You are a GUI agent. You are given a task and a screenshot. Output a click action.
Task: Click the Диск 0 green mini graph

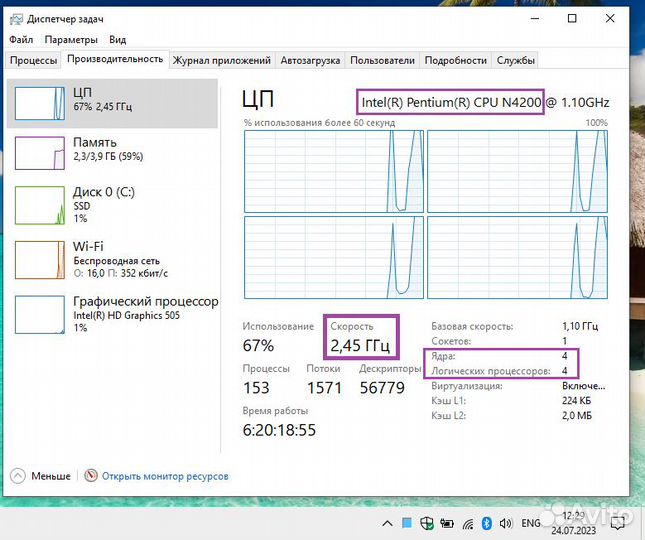(40, 205)
